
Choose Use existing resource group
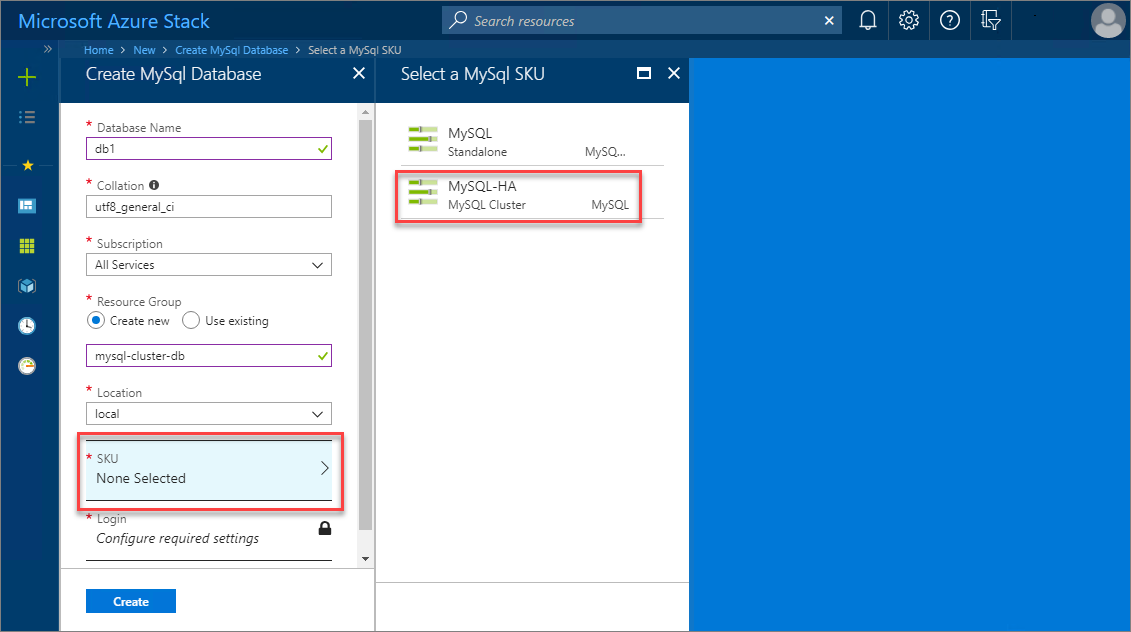coord(190,320)
